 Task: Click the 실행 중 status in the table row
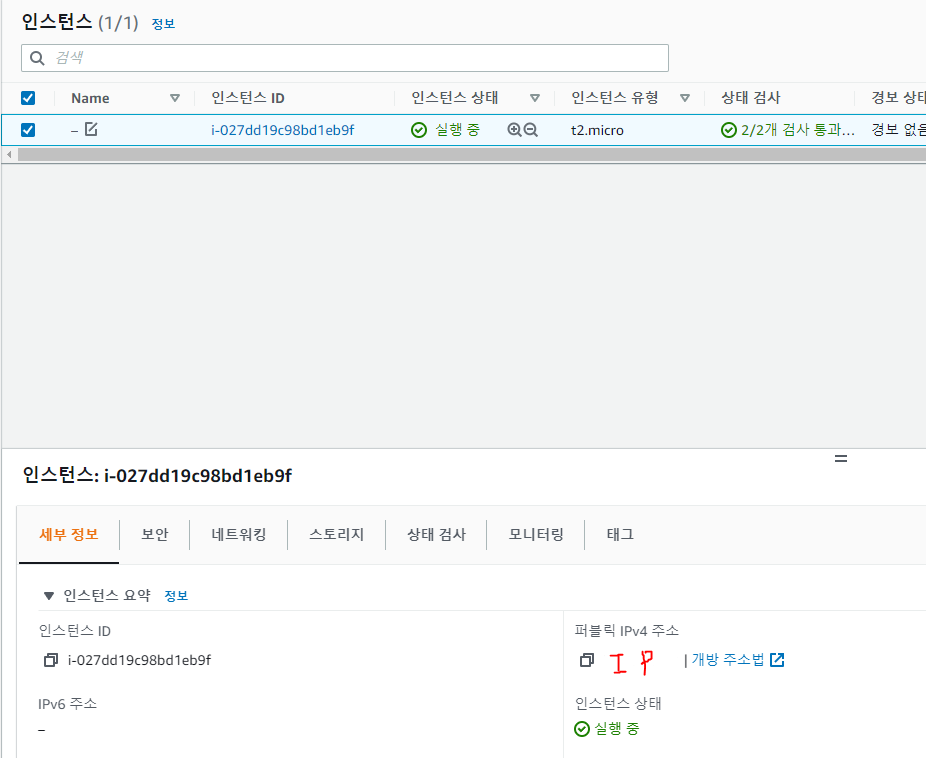pyautogui.click(x=446, y=130)
